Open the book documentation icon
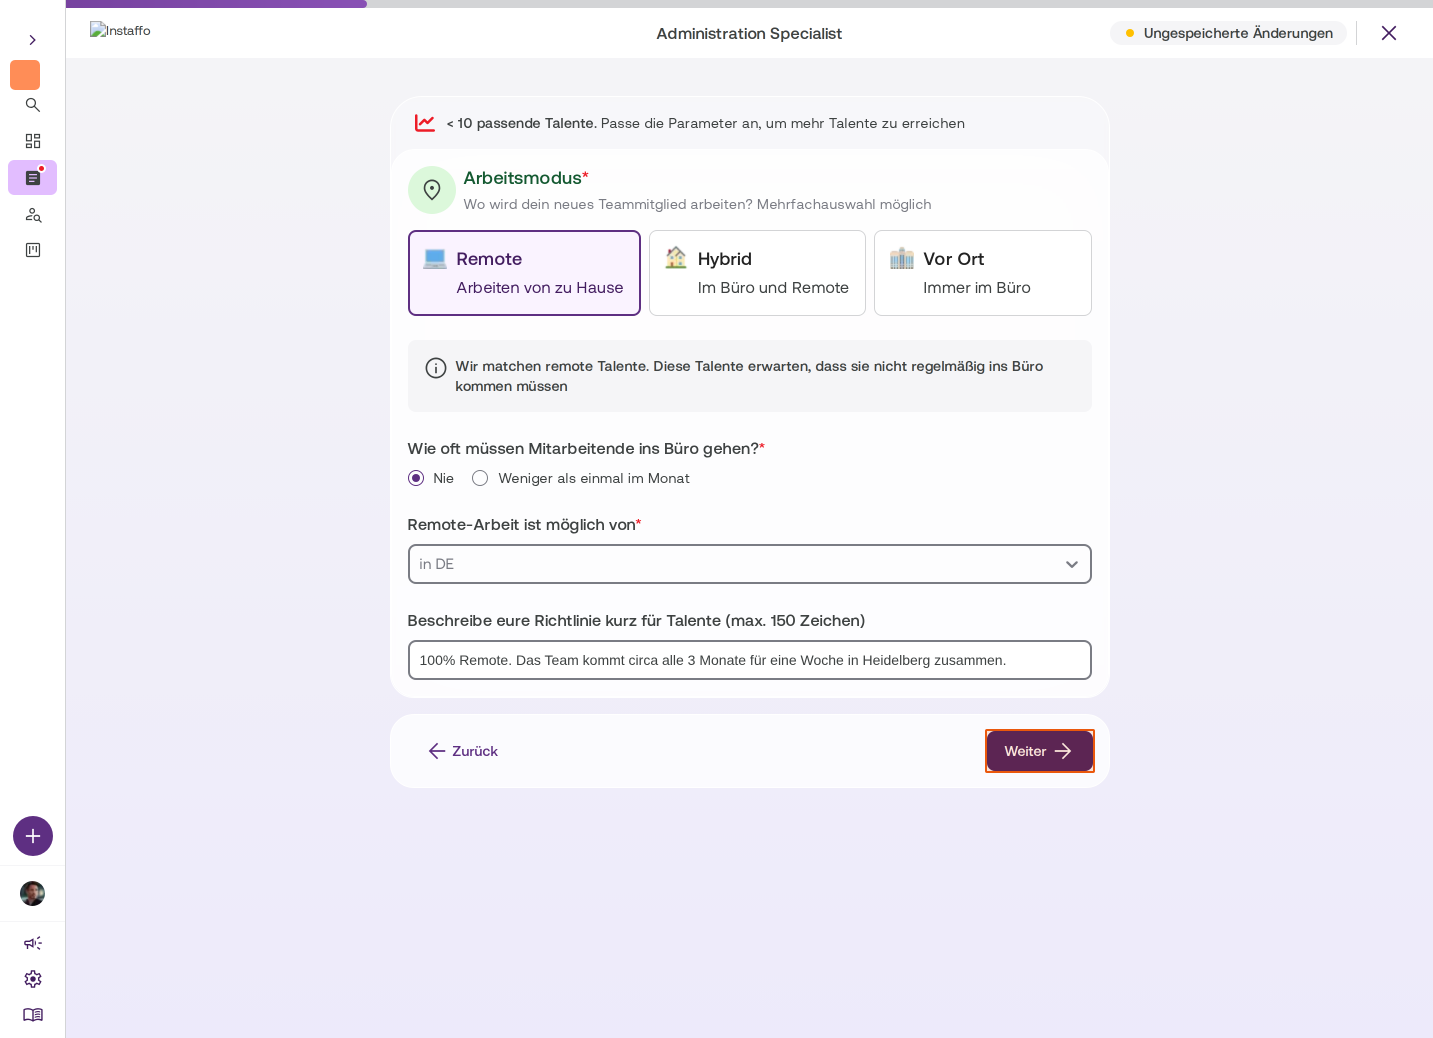 33,1015
